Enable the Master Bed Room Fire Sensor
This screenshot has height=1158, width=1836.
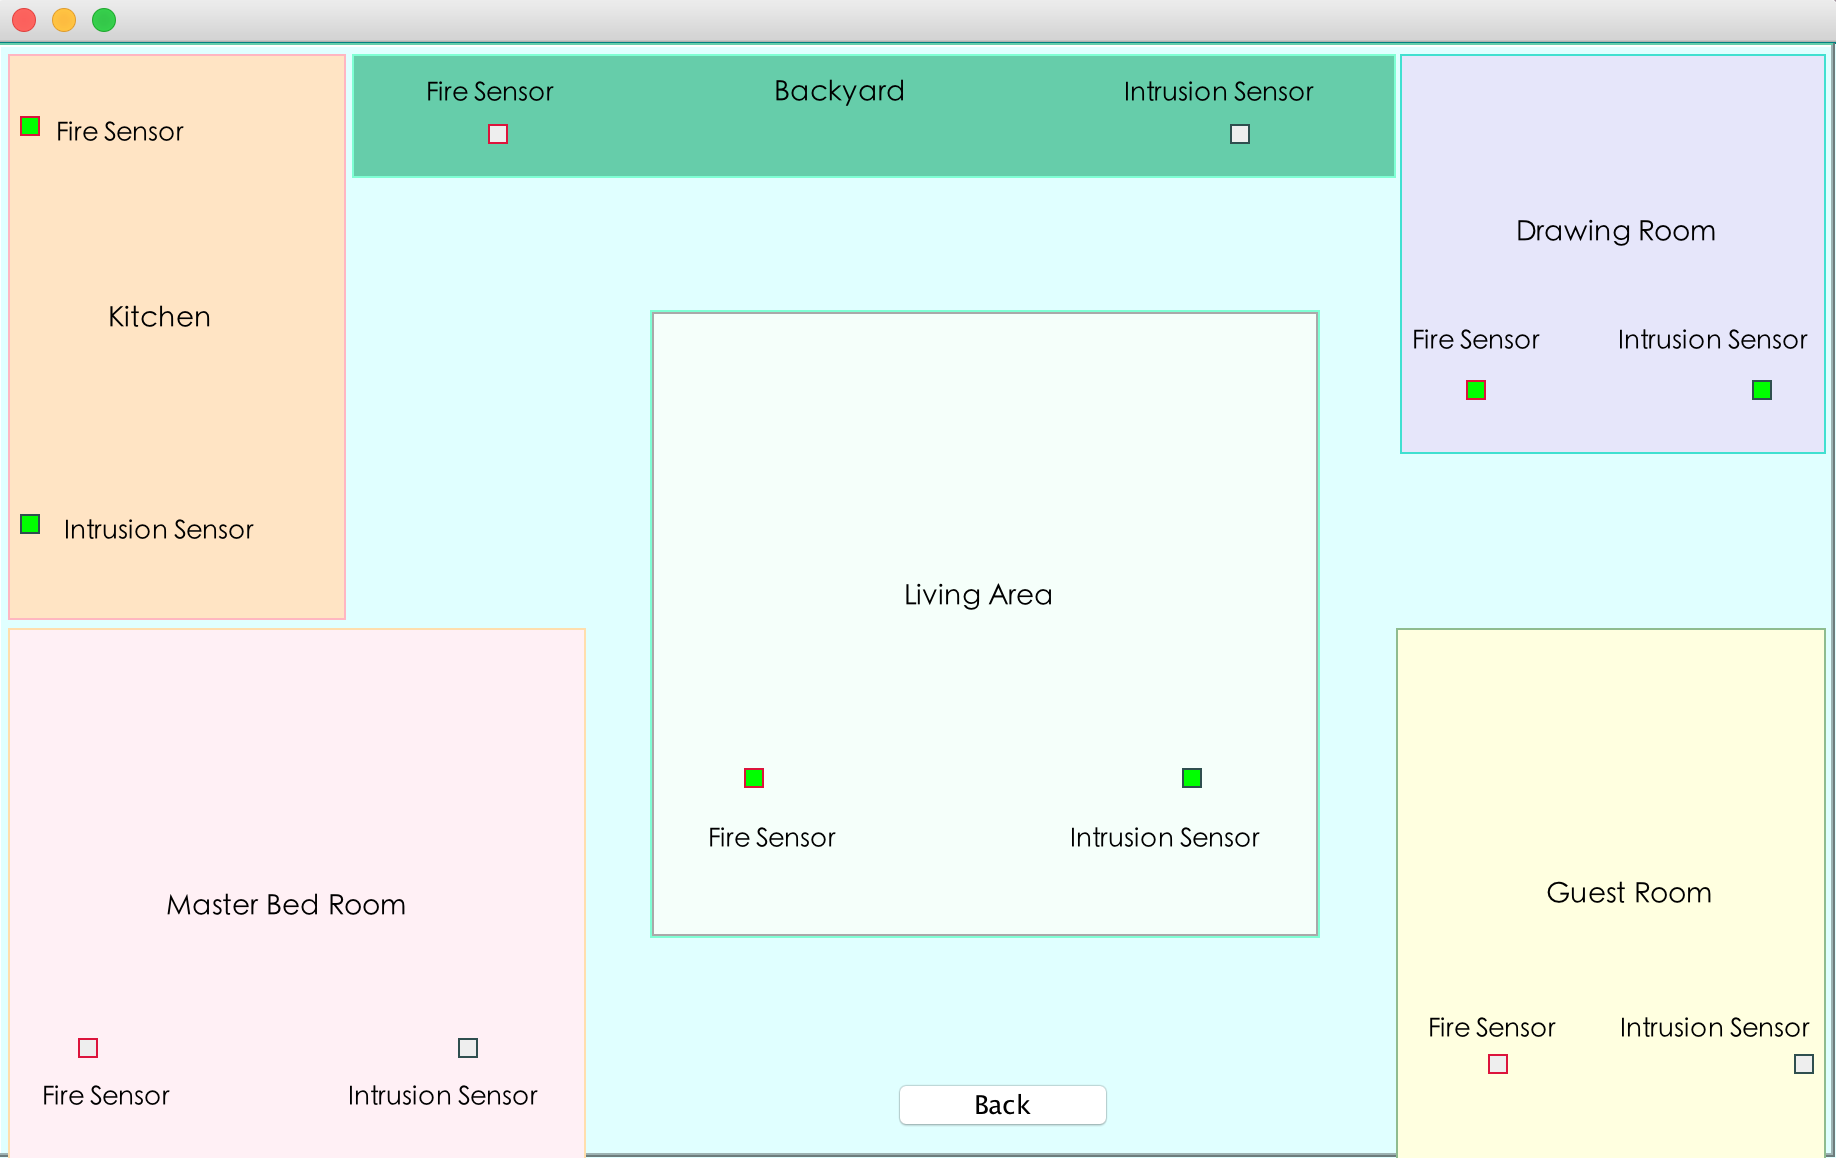point(88,1047)
